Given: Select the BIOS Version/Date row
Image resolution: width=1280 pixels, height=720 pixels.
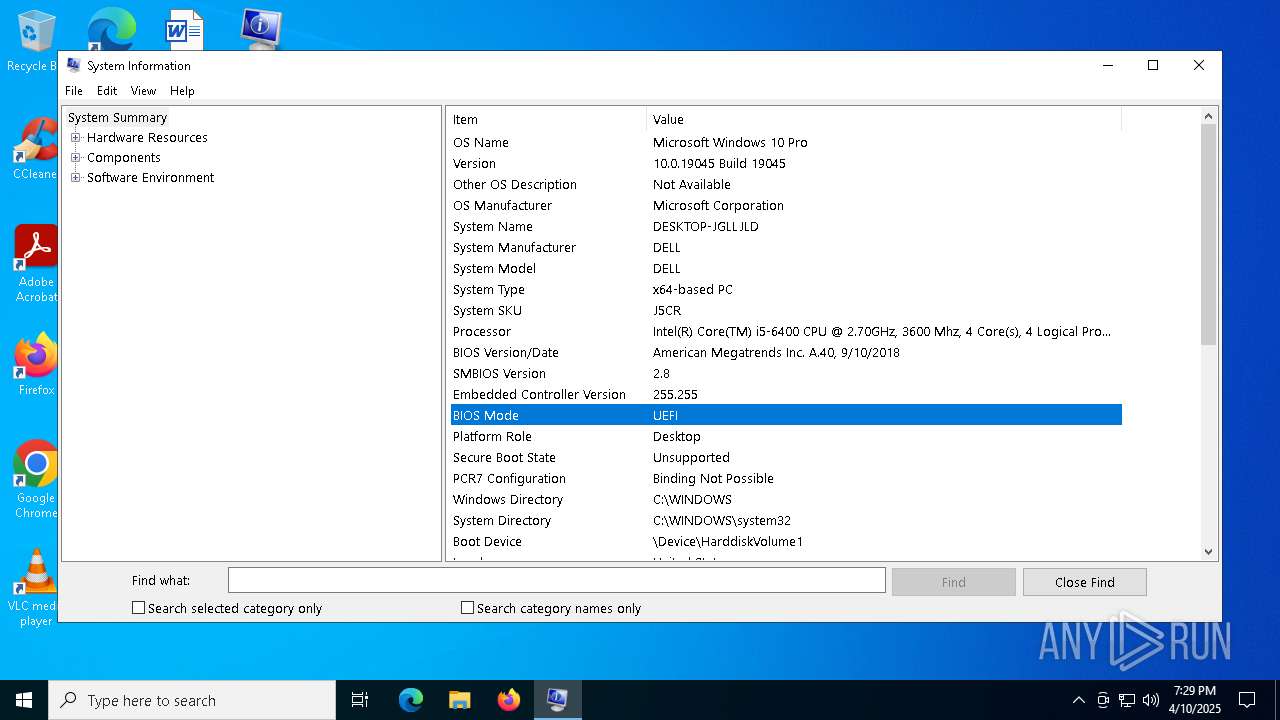Looking at the screenshot, I should [x=786, y=352].
